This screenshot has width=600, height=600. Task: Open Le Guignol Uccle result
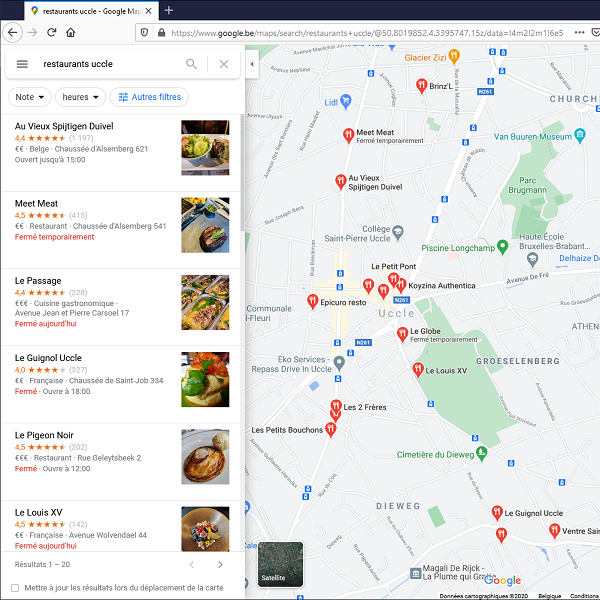pos(121,385)
